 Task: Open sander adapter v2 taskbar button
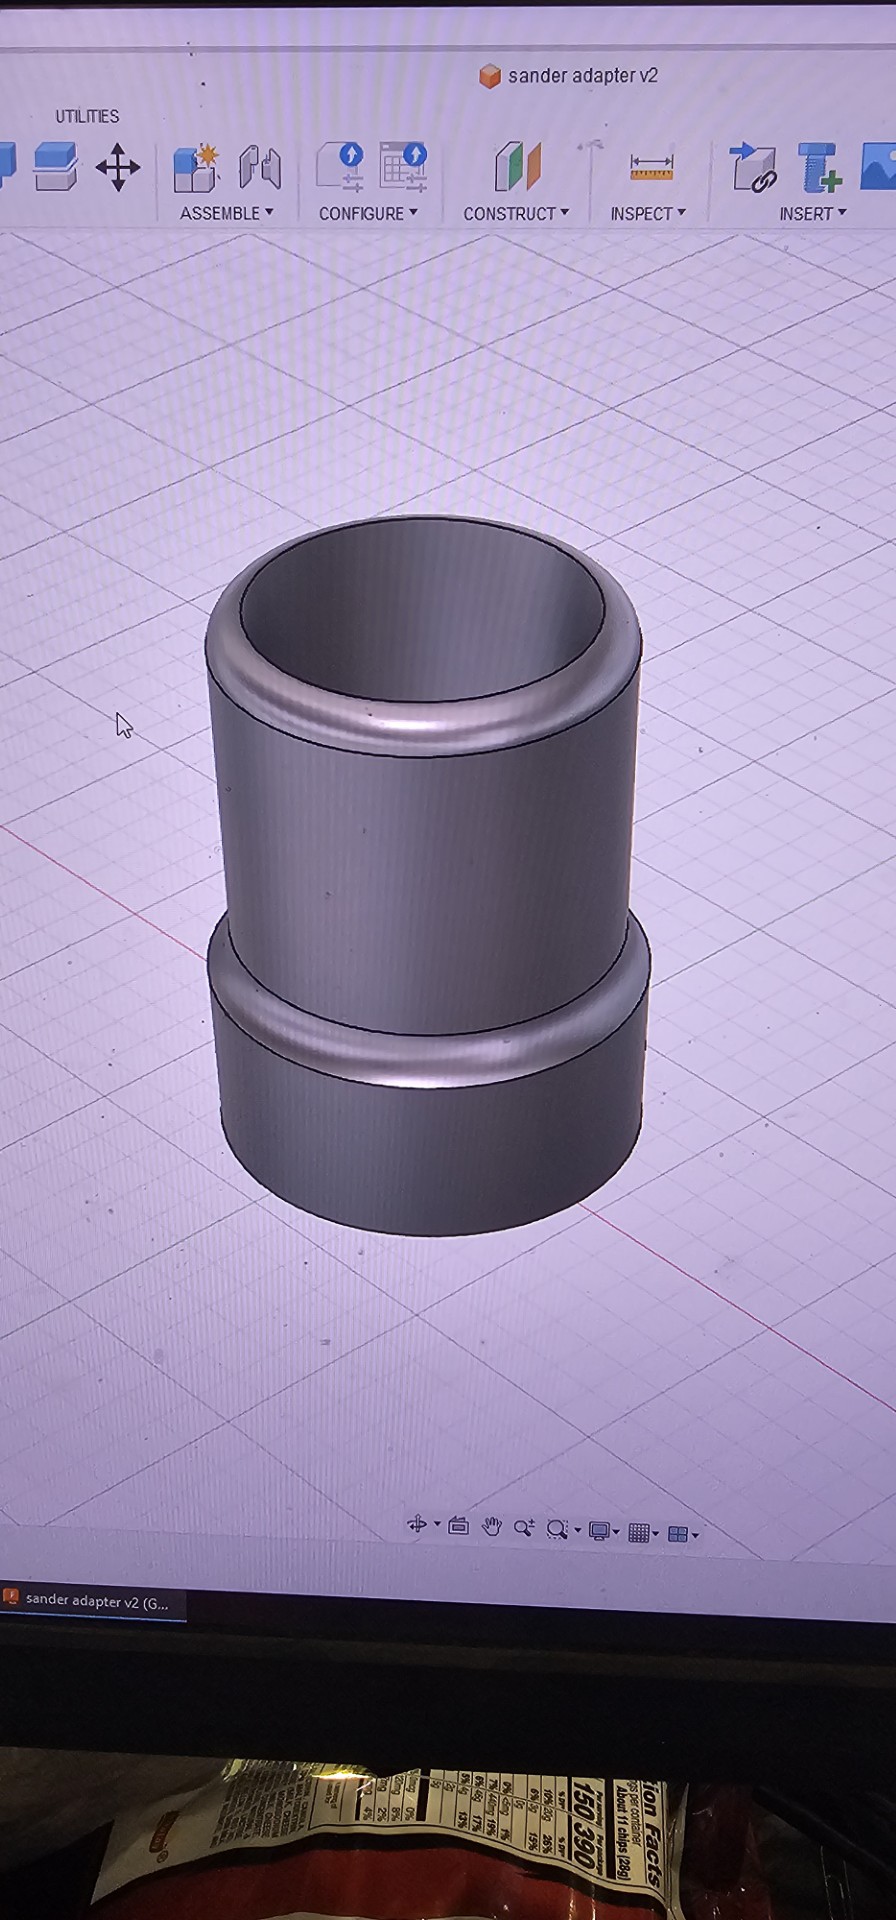pyautogui.click(x=93, y=1601)
